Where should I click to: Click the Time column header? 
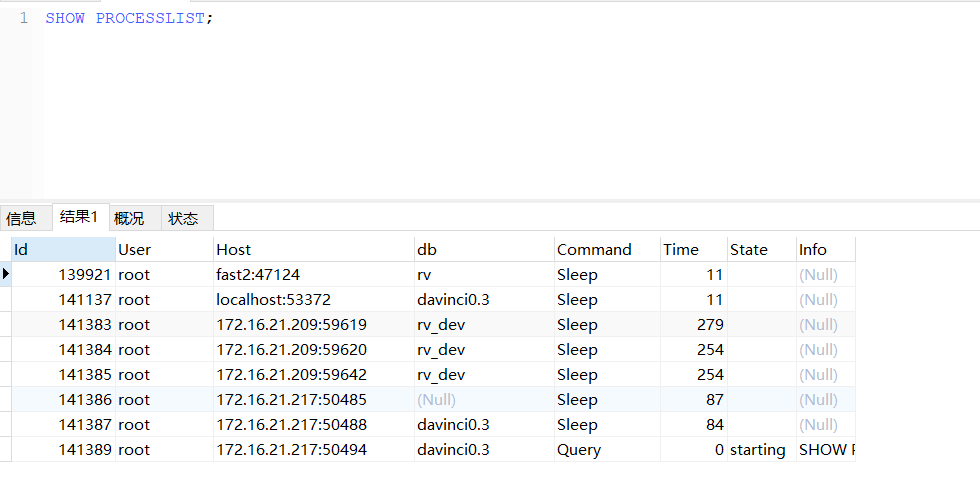click(x=692, y=249)
